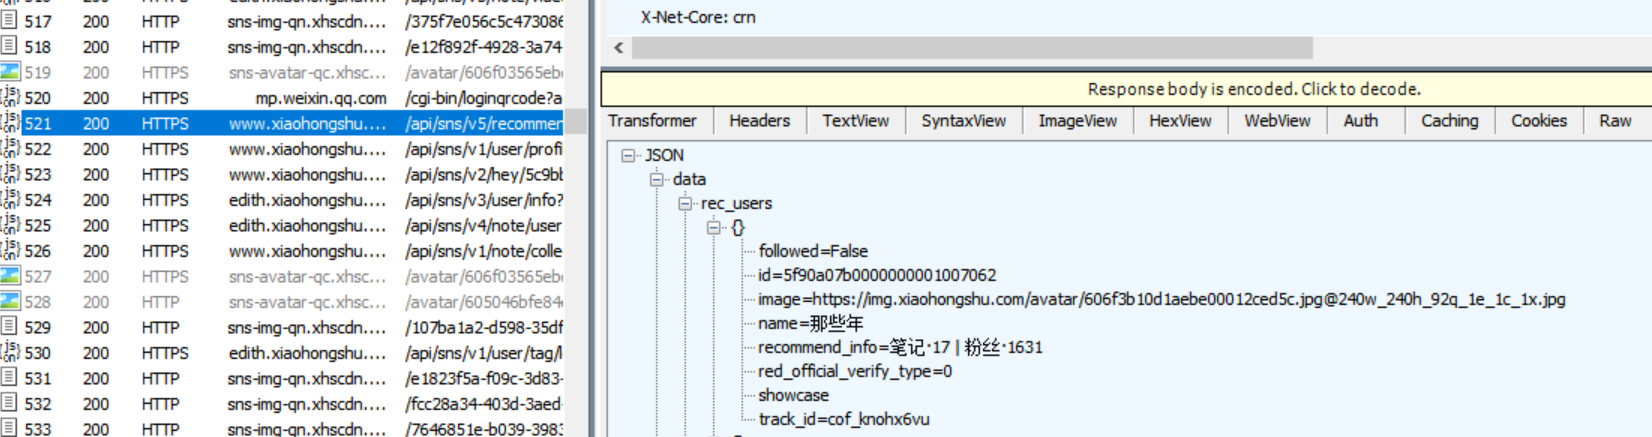Select session 522 URL /api/sns/v1/user/profi

[x=484, y=149]
